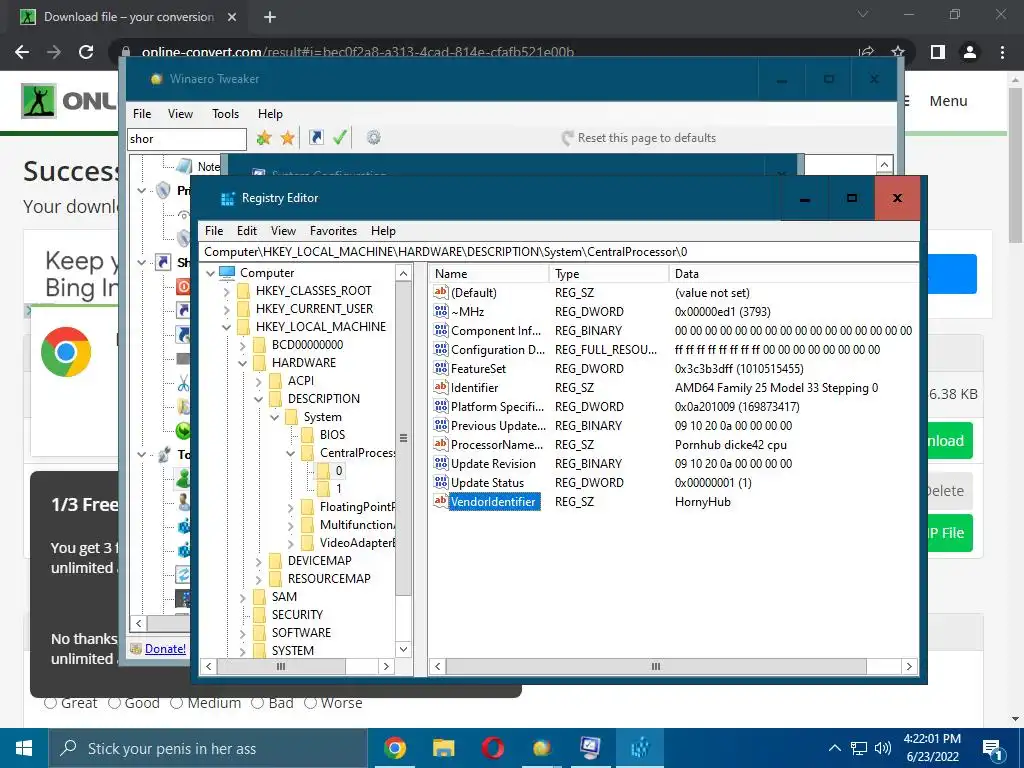Select the Worse rating radio button
Screen dimensions: 1024x768
[x=310, y=703]
